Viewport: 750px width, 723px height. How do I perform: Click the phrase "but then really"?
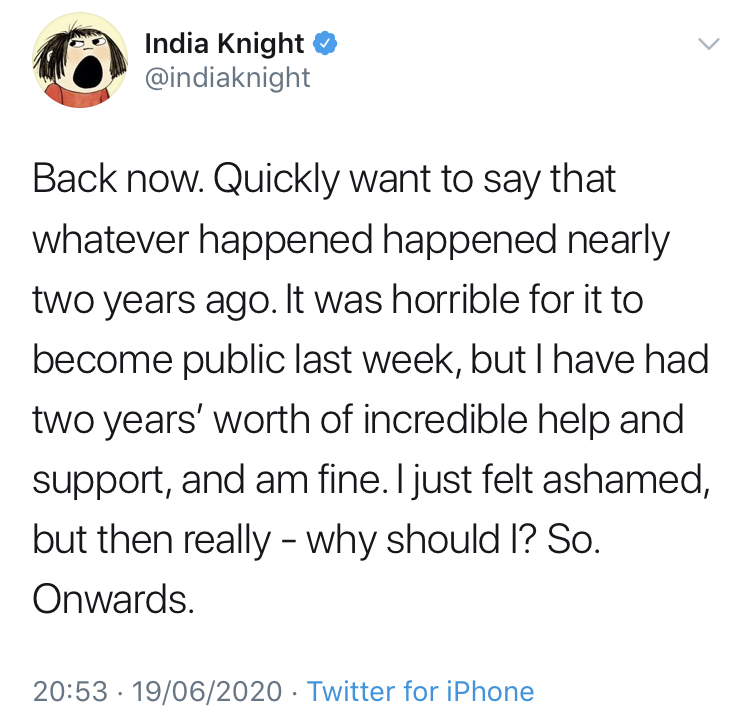pyautogui.click(x=152, y=541)
